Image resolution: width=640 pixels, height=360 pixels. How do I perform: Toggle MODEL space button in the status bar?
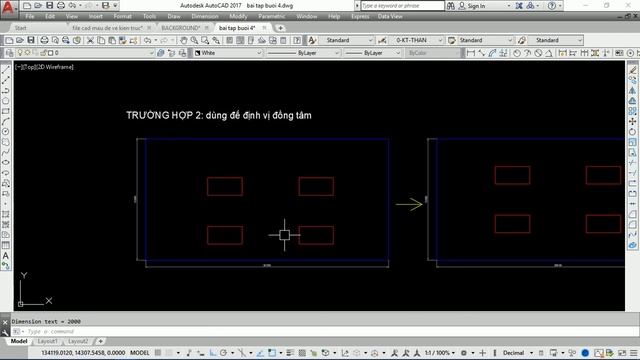(x=140, y=353)
